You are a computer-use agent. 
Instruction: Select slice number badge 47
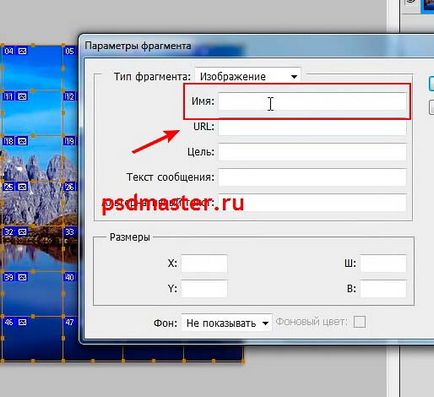(69, 322)
